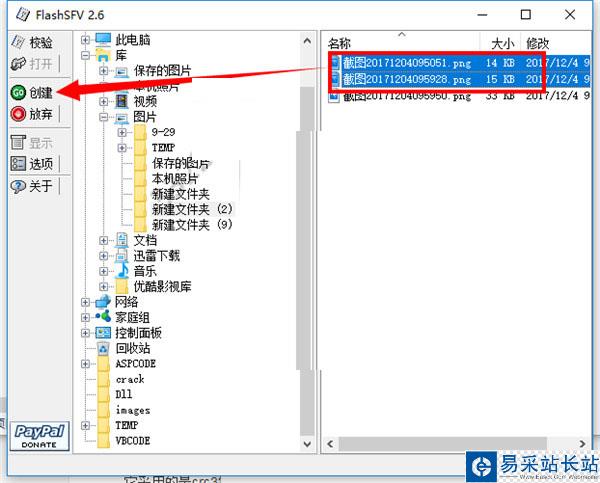Collapse the 图片 tree node
The image size is (600, 483).
(103, 117)
